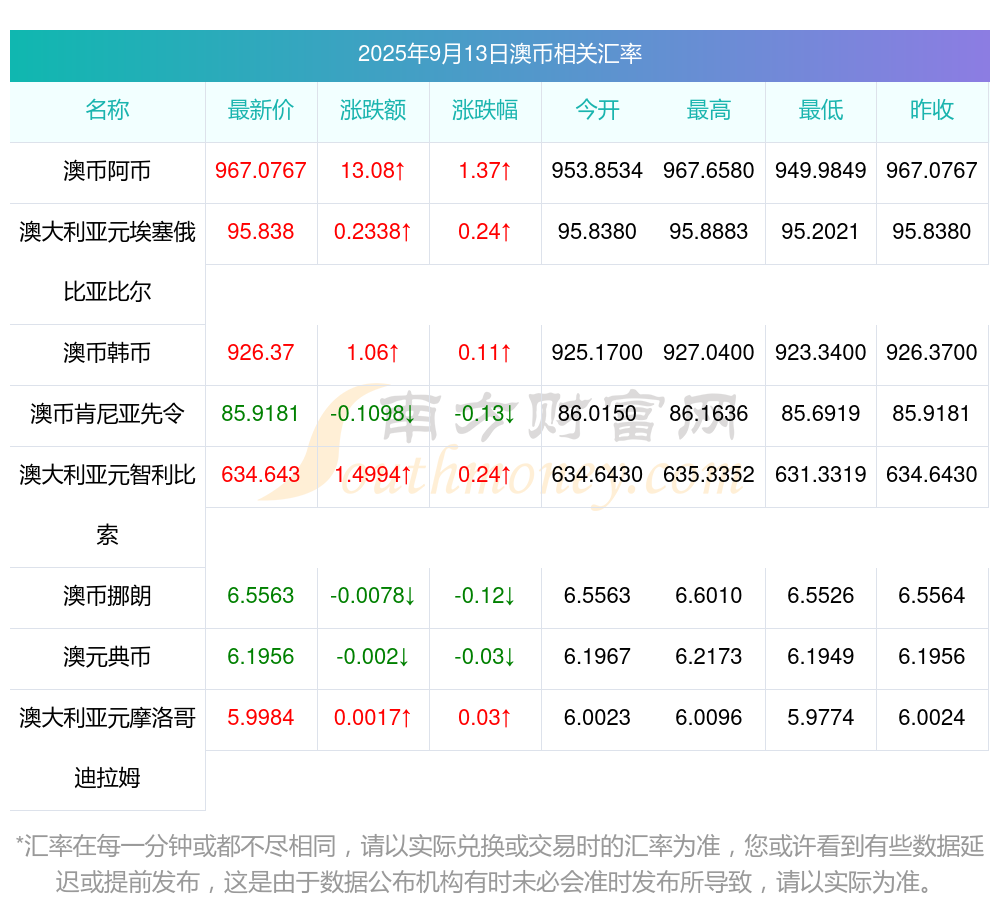This screenshot has width=1000, height=913.
Task: Click change percent 0.11↑
Action: click(x=485, y=353)
